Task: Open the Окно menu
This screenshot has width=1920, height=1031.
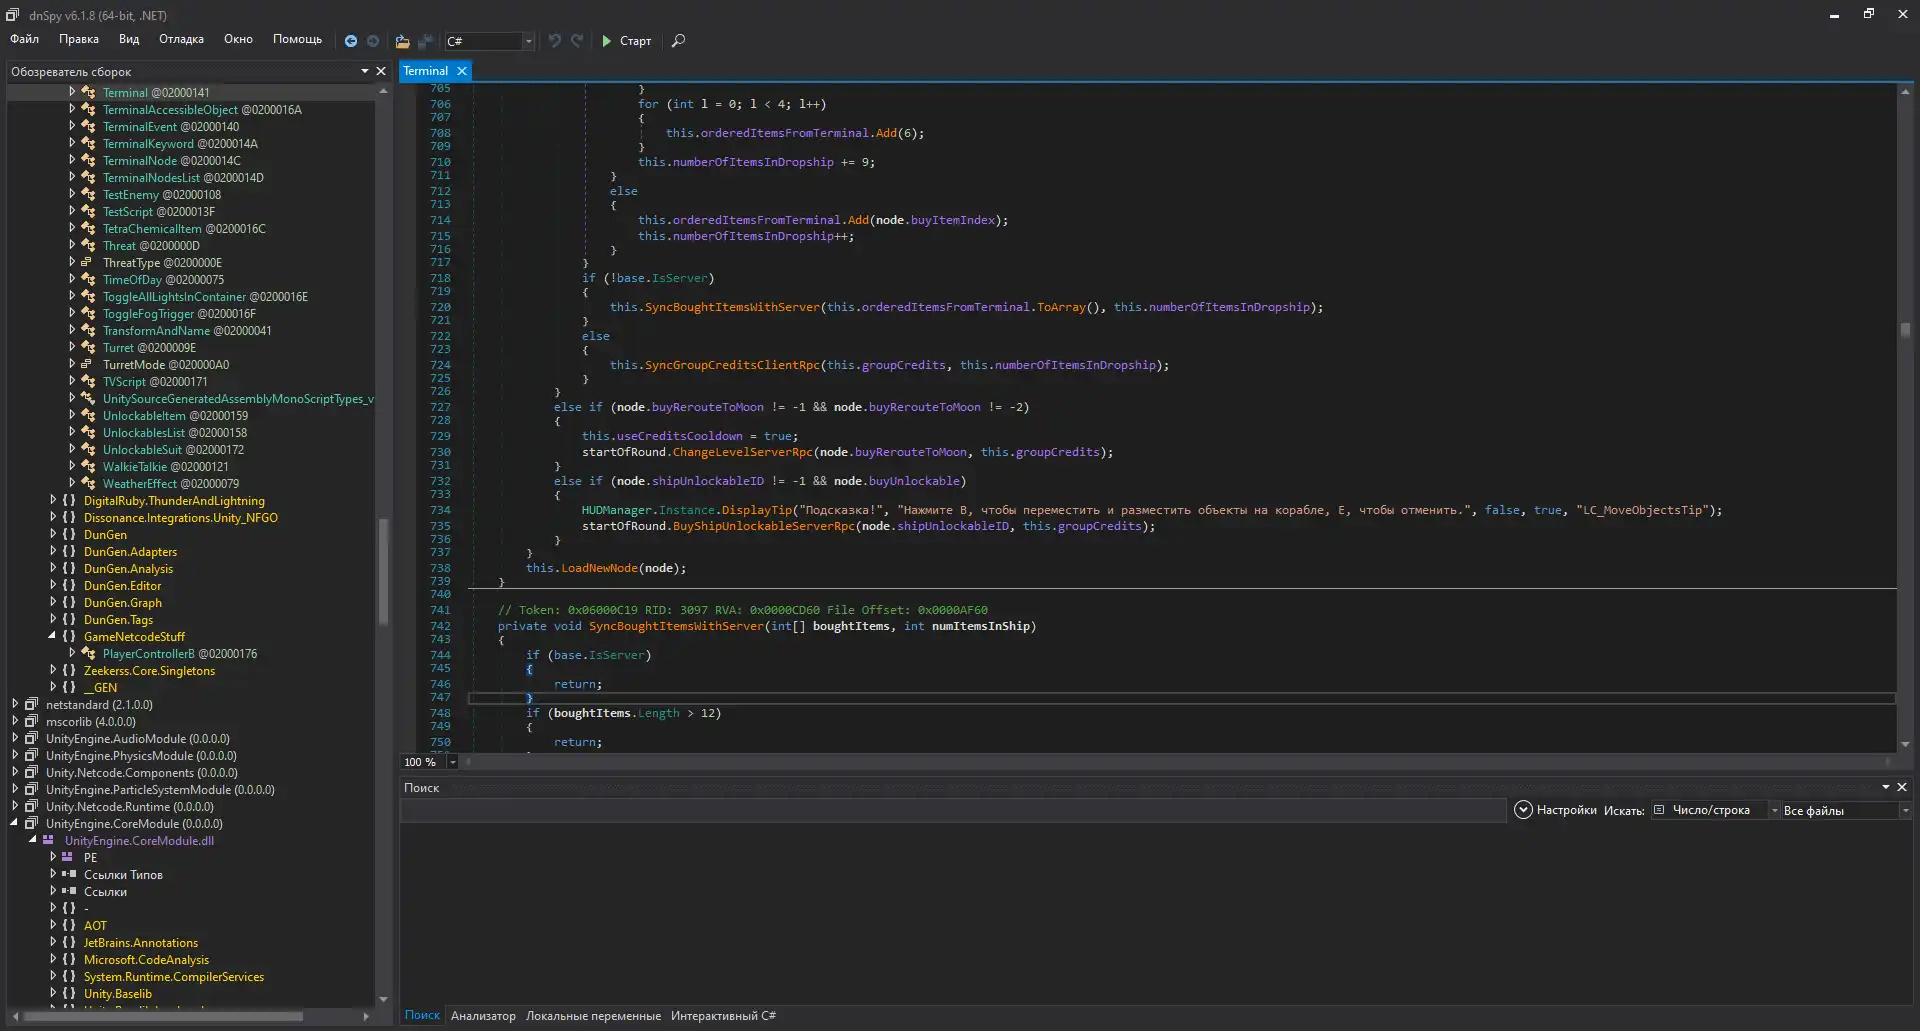Action: pyautogui.click(x=238, y=40)
